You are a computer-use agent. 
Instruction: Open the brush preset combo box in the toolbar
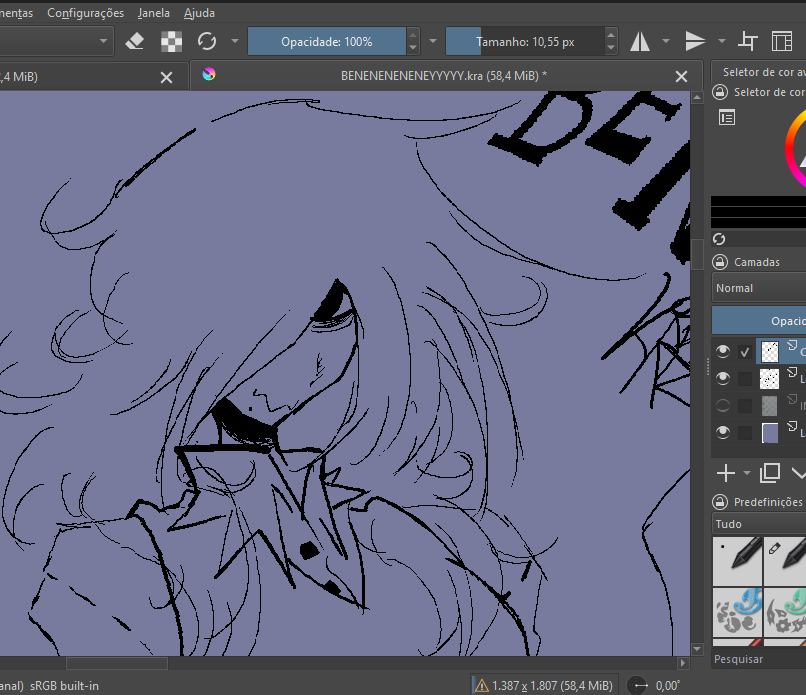pyautogui.click(x=55, y=41)
